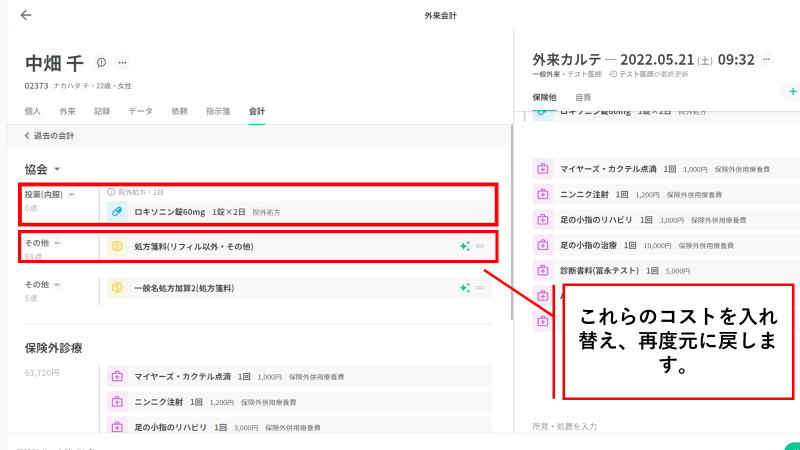The width and height of the screenshot is (800, 450).
Task: Click icon of マイヤーズ・カクテル点滴 in 保険外診療 list
Action: (x=117, y=377)
